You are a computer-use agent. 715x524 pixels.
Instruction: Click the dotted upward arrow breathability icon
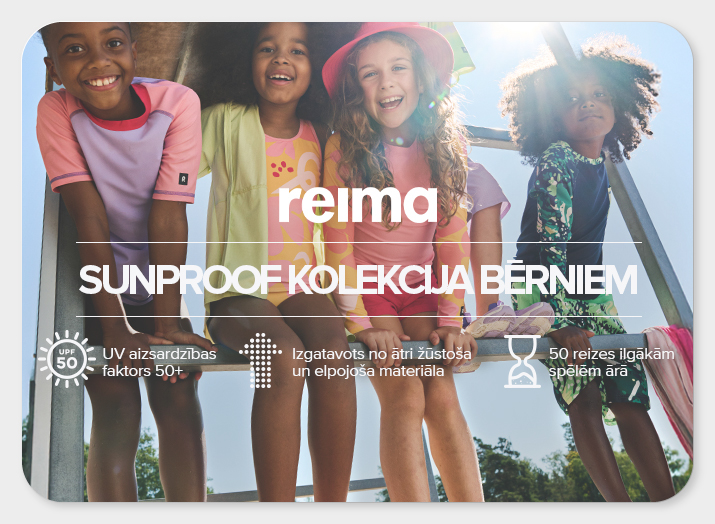tap(260, 360)
